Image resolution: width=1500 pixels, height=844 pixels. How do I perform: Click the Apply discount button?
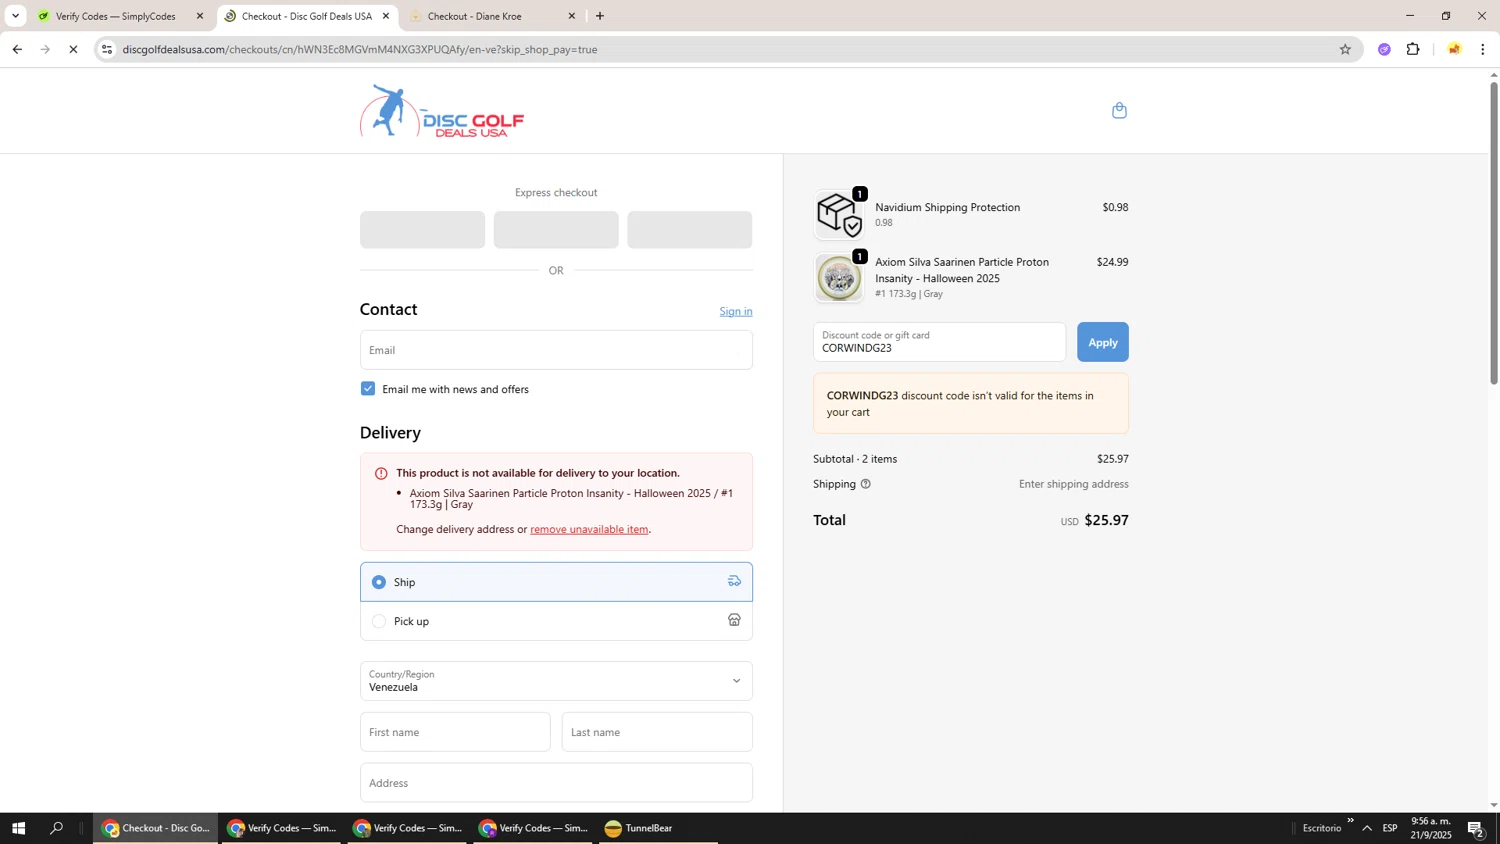pos(1103,342)
